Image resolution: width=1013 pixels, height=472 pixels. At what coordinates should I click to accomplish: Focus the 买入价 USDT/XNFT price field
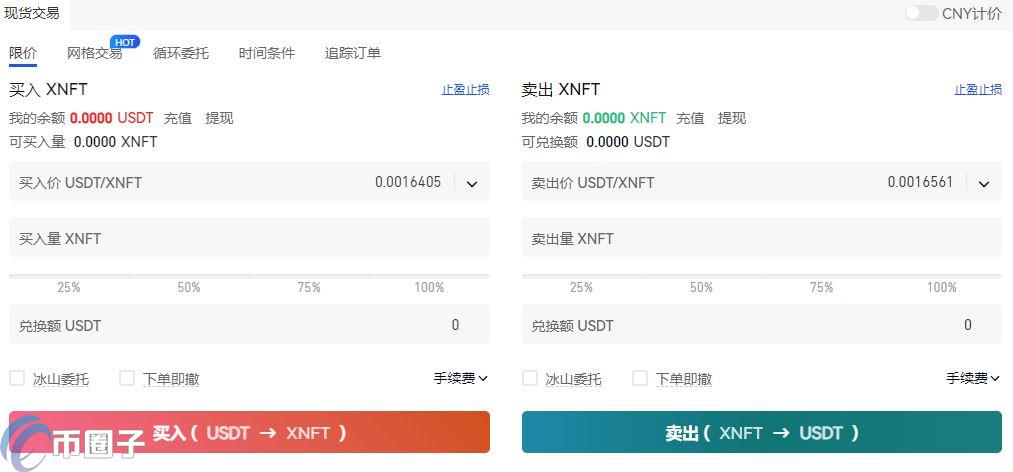[249, 181]
